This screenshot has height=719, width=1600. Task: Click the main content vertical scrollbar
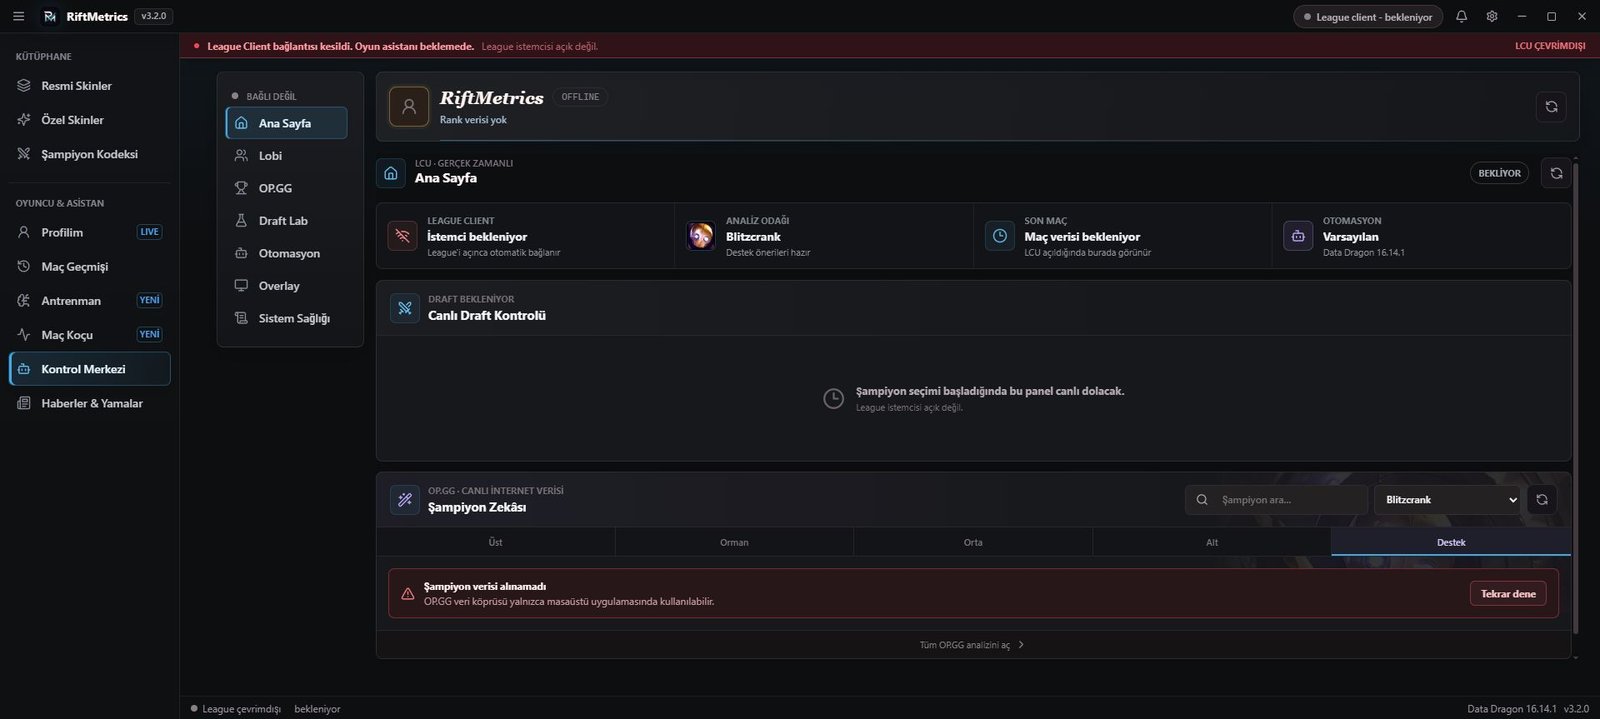pyautogui.click(x=1576, y=400)
